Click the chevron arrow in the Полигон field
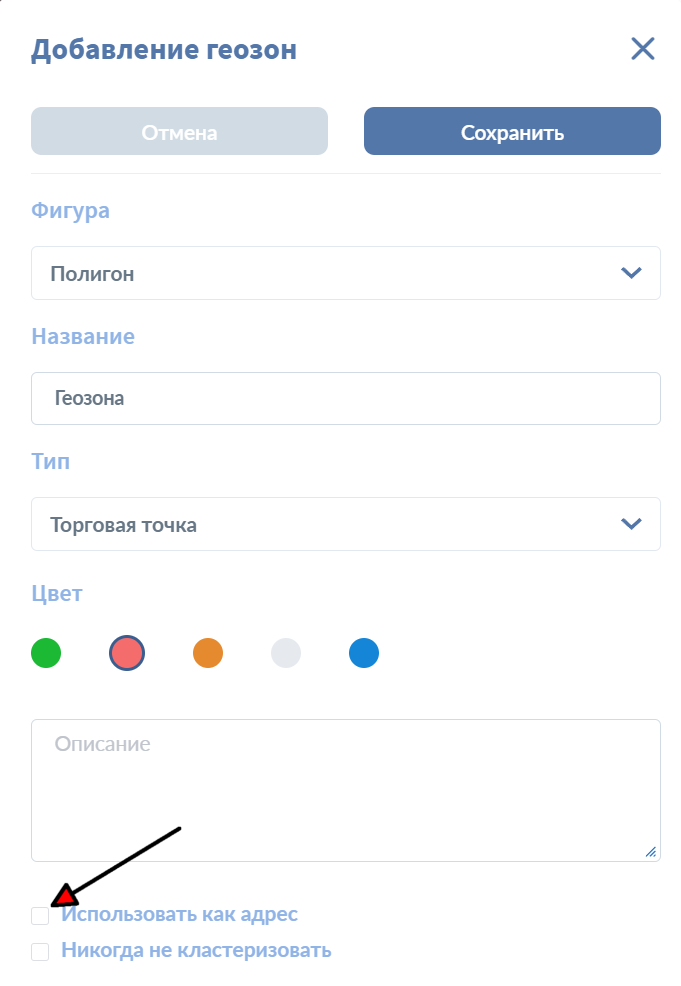This screenshot has height=986, width=681. [631, 273]
